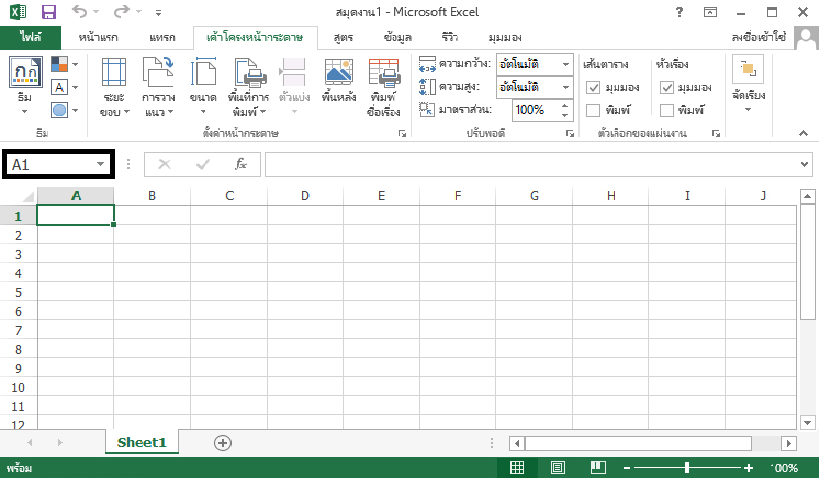Switch to the Formulas (สูตร) tab

tap(343, 37)
